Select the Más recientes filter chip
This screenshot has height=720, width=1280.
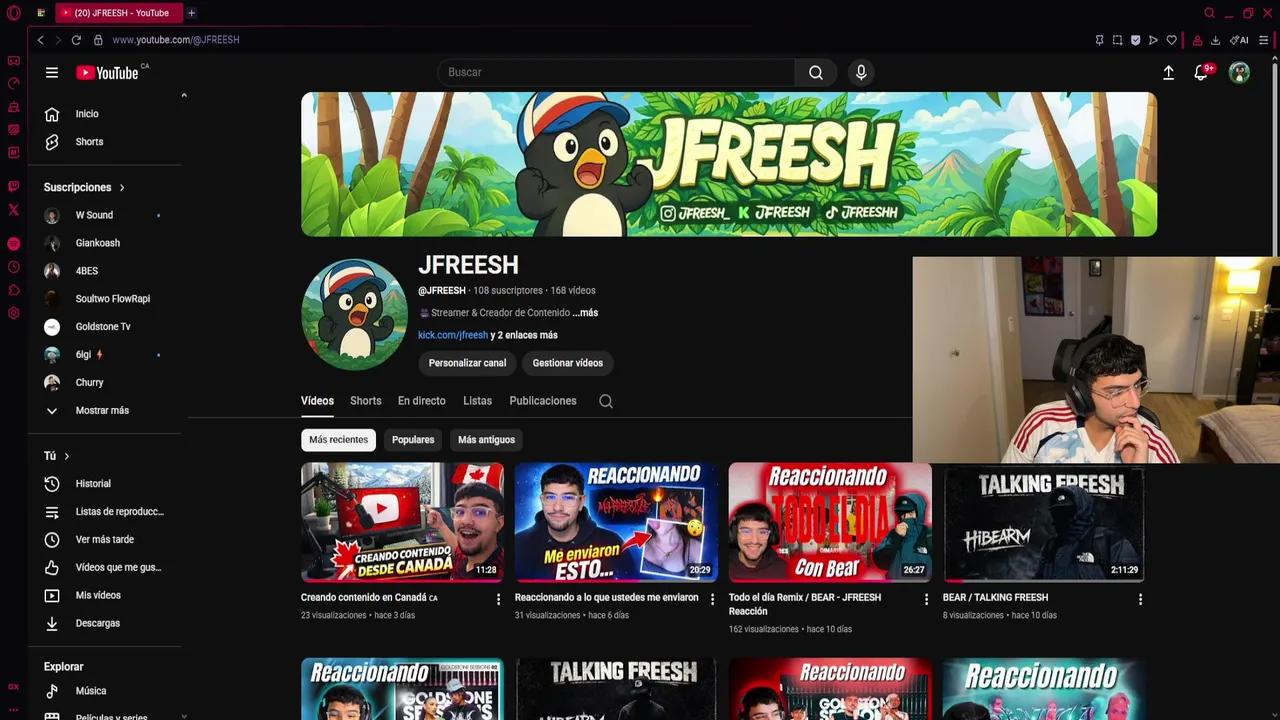(x=338, y=440)
